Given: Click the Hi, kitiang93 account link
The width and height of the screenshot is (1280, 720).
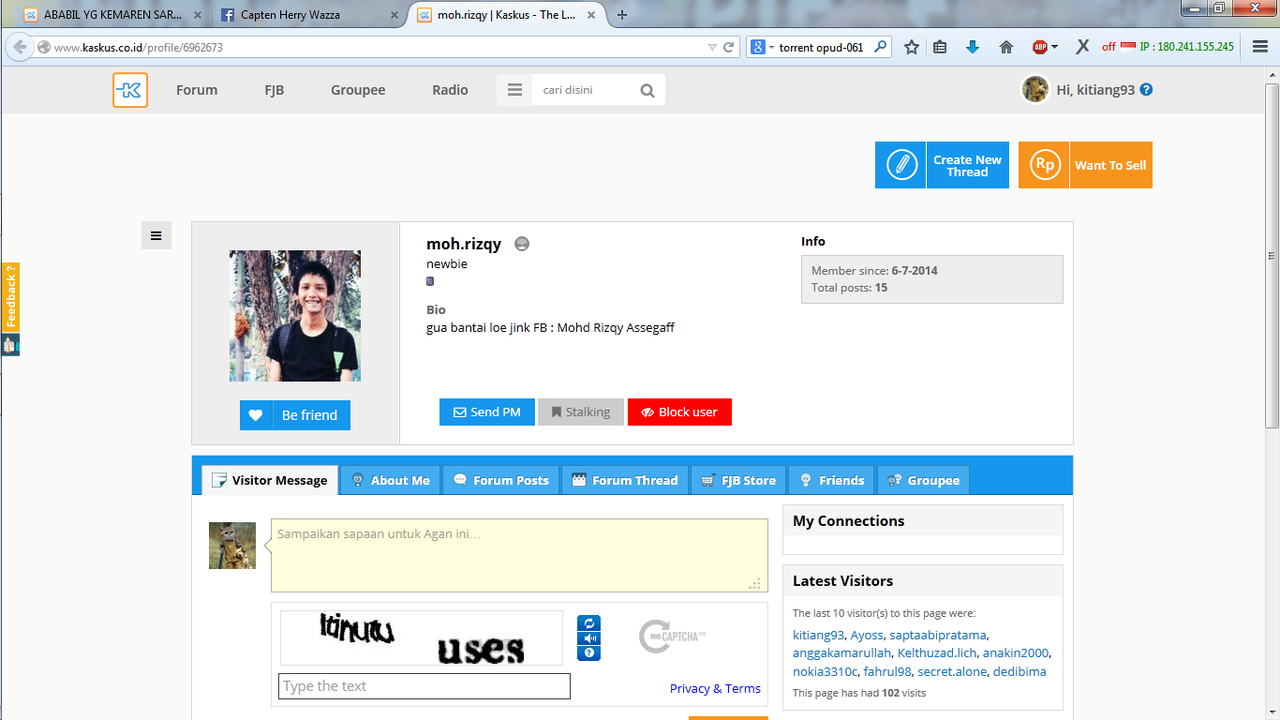Looking at the screenshot, I should [1095, 90].
